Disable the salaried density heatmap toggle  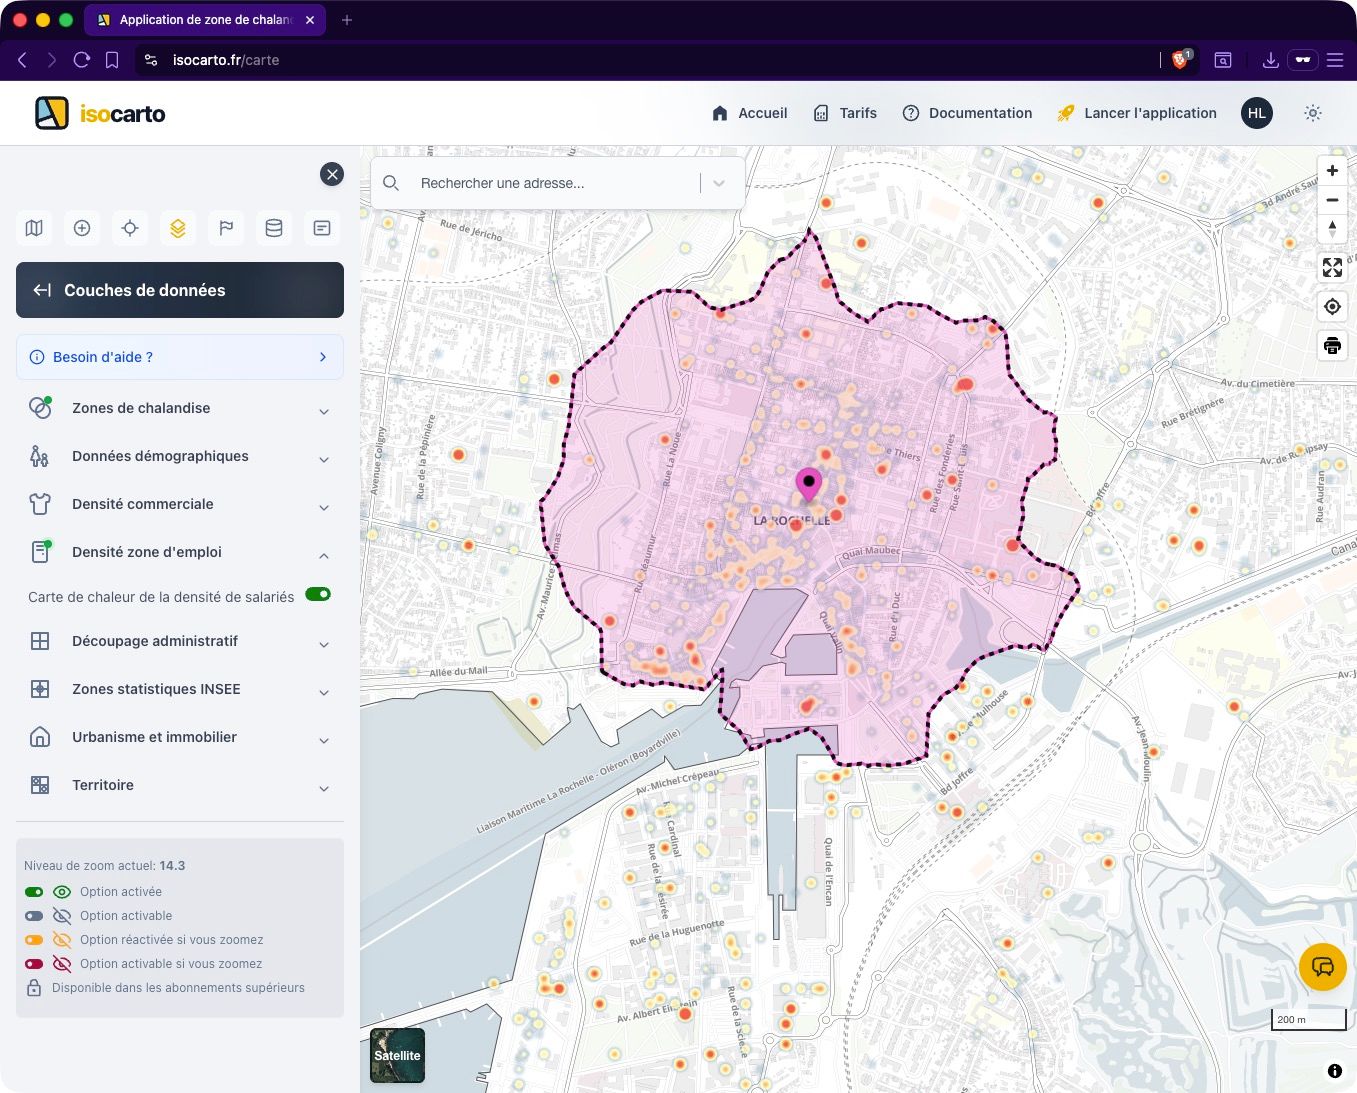pos(318,595)
